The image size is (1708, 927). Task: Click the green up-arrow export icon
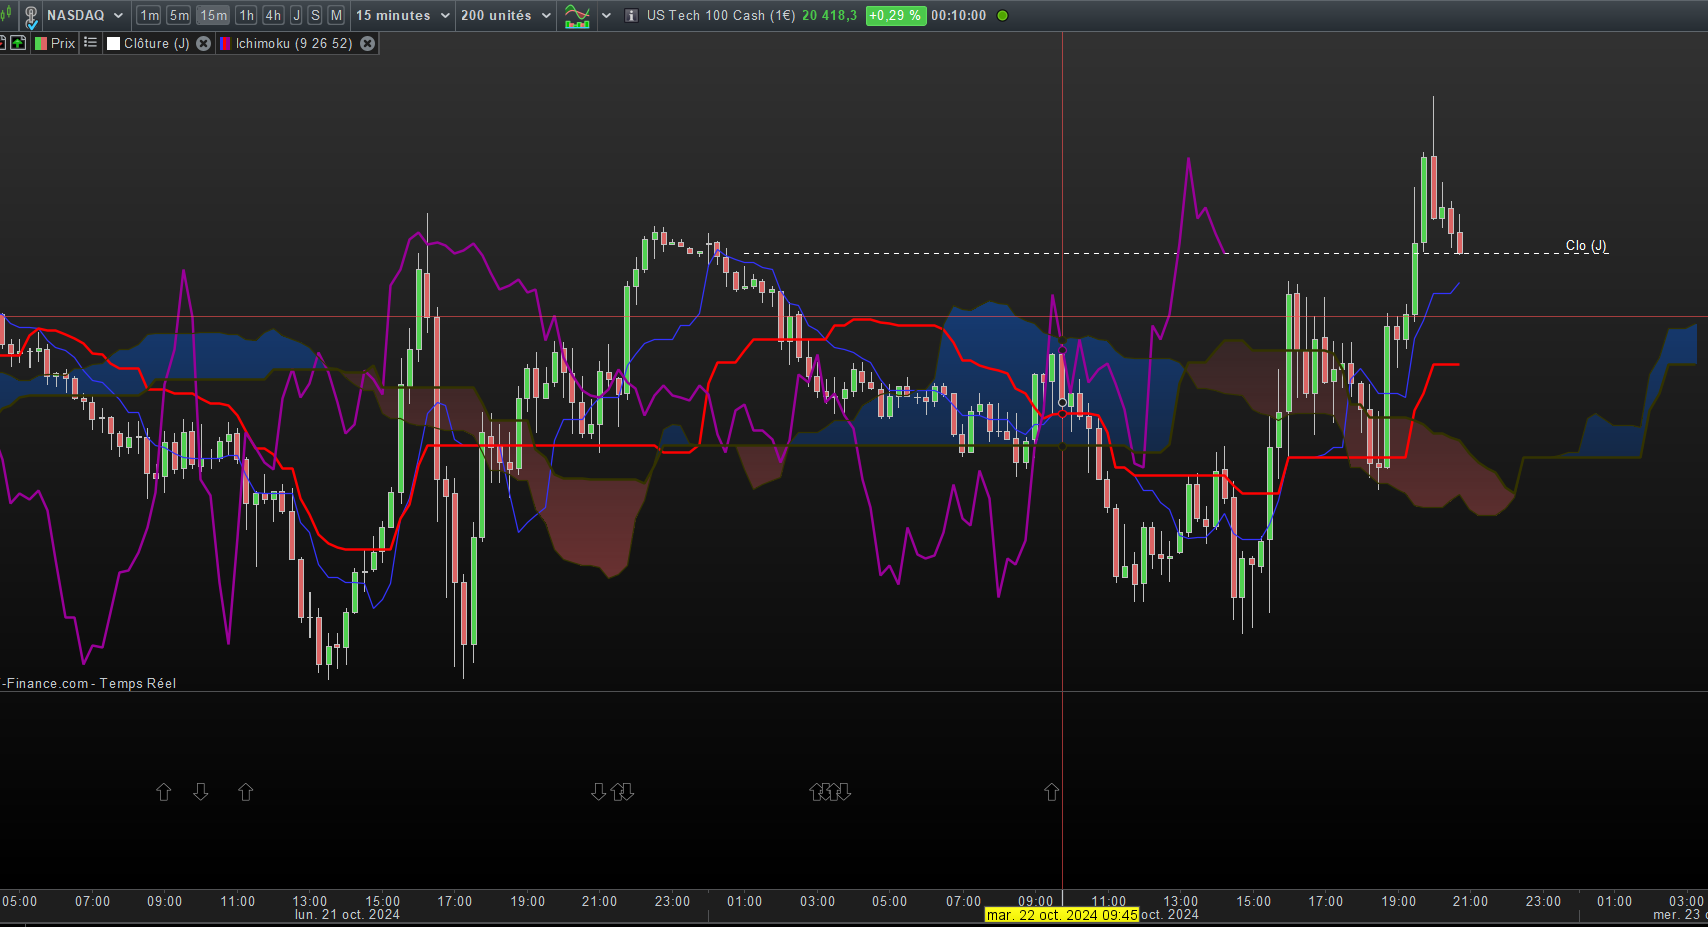[x=18, y=43]
